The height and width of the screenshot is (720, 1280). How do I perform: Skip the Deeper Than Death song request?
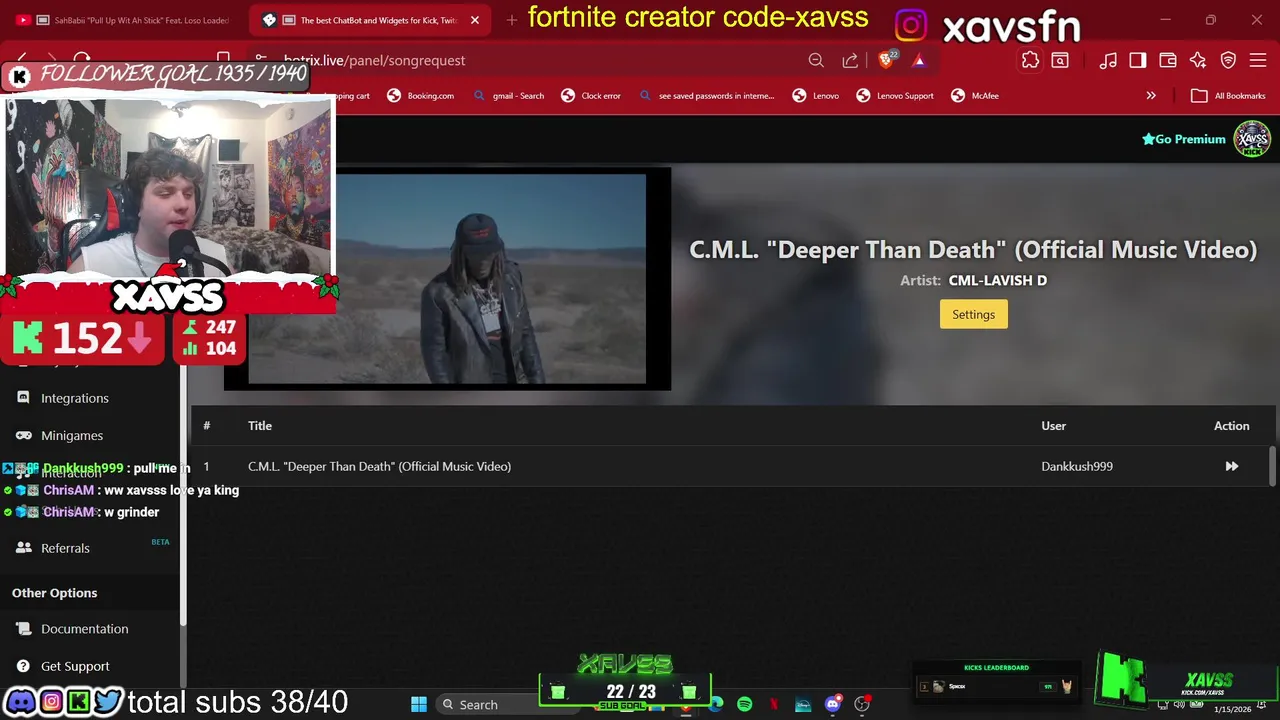tap(1231, 466)
